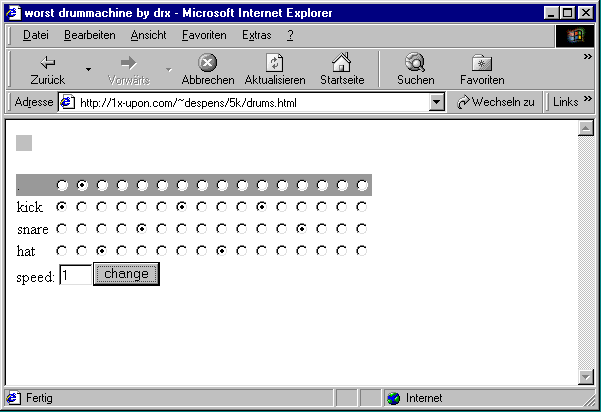Image resolution: width=601 pixels, height=412 pixels.
Task: Click the change speed button
Action: tap(126, 274)
